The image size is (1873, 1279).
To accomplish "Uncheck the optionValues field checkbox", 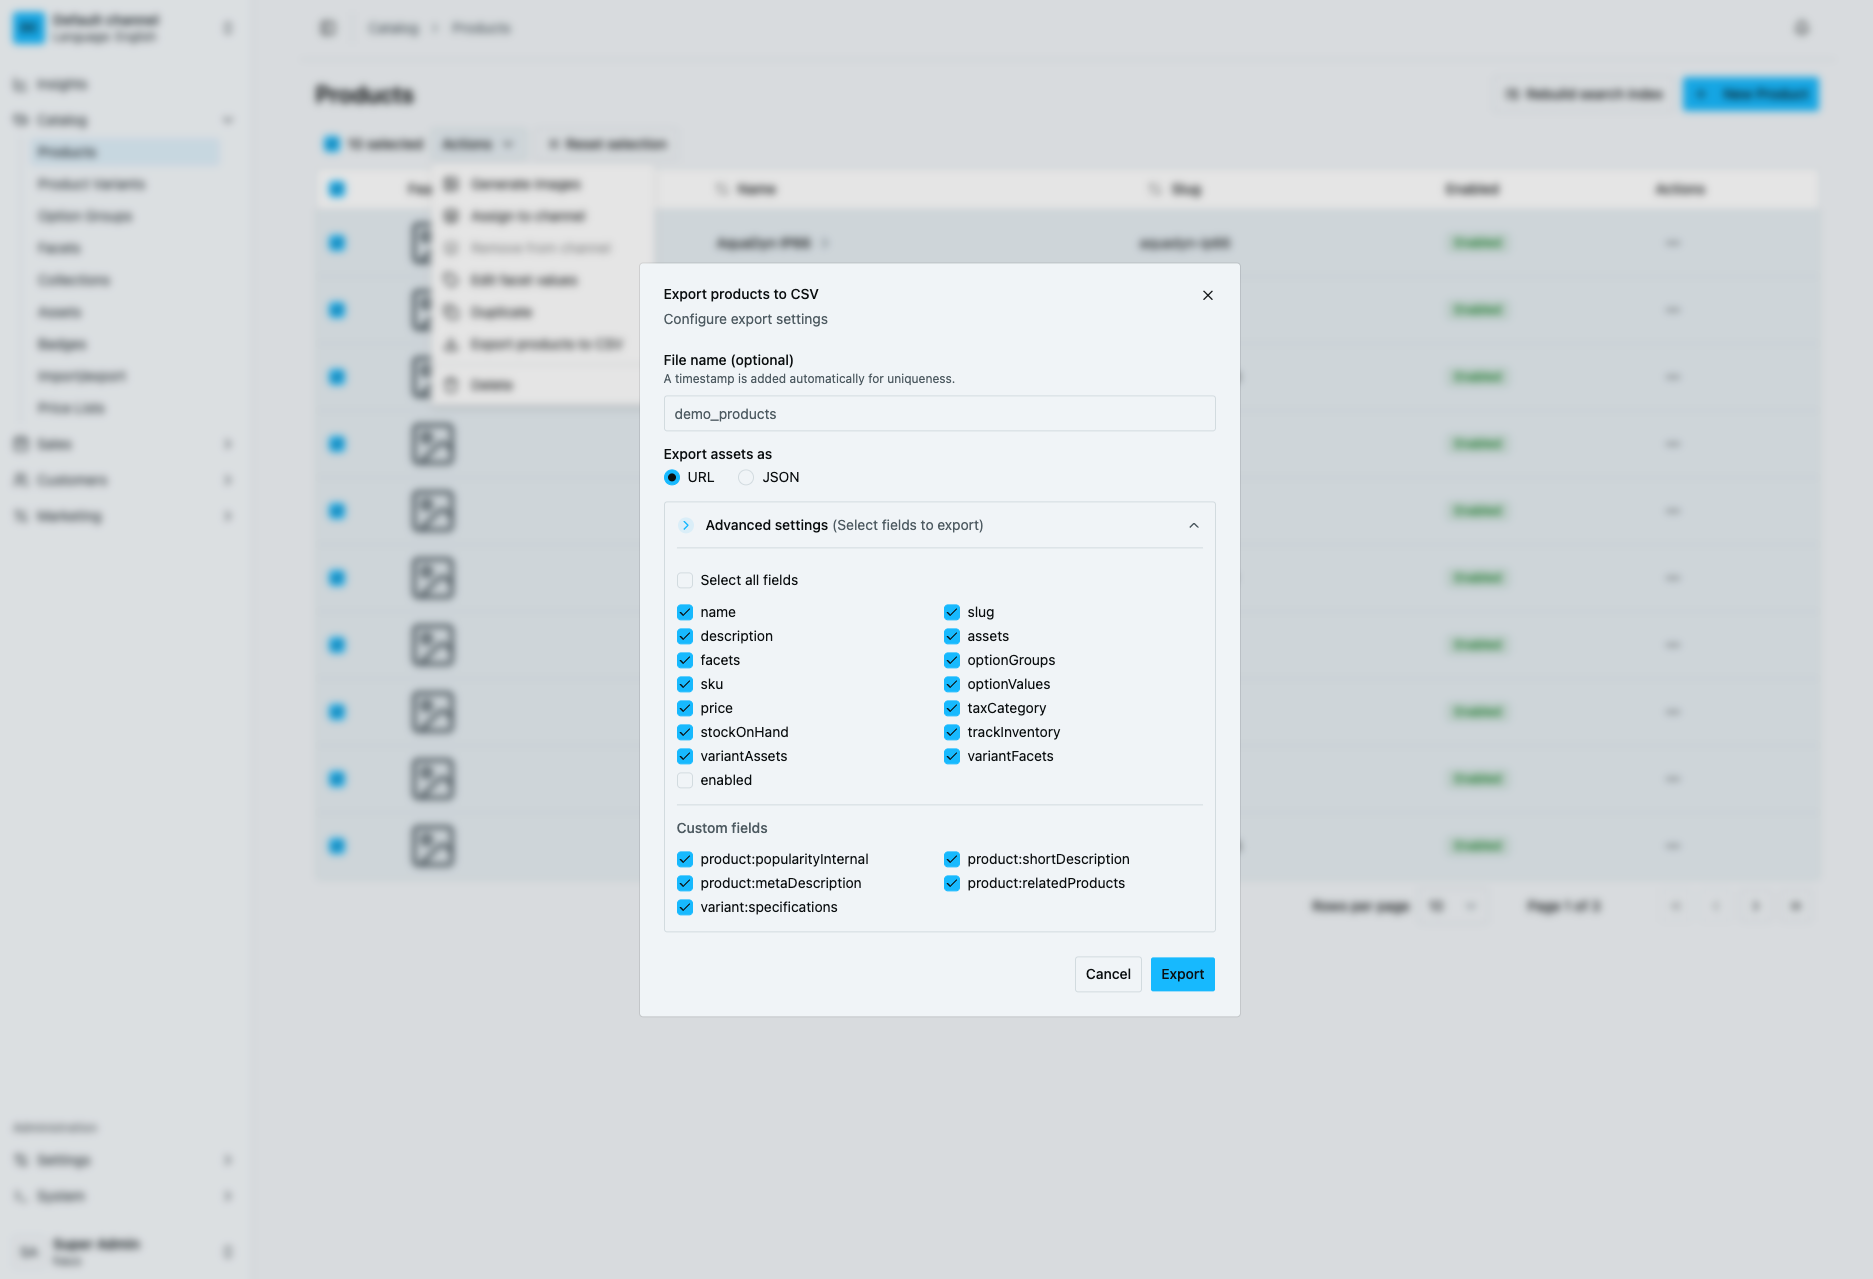I will coord(952,684).
